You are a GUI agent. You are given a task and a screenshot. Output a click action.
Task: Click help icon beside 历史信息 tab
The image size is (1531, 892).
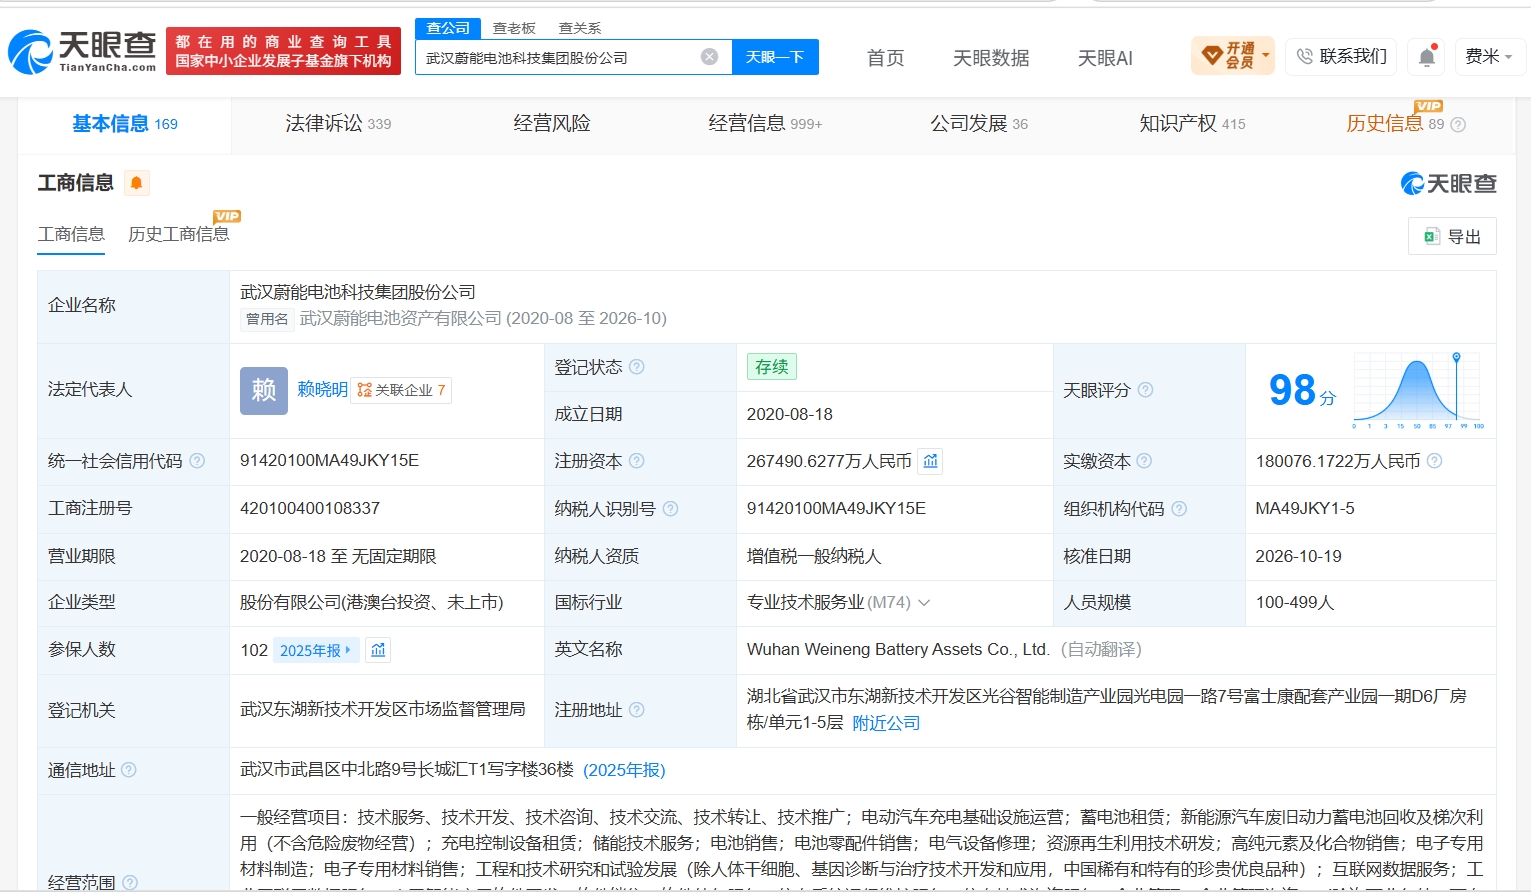(1458, 125)
